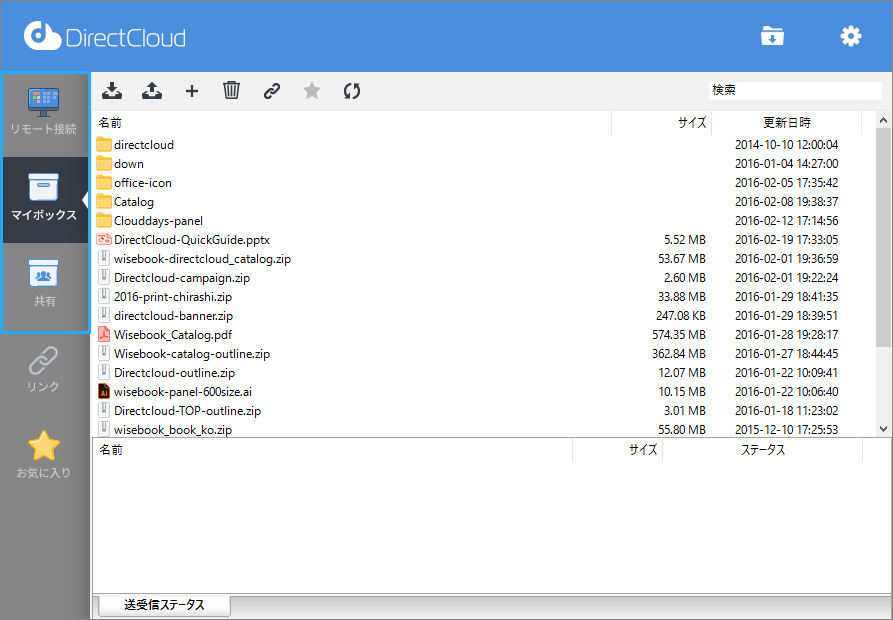
Task: Click the ステータス column header
Action: click(x=763, y=450)
